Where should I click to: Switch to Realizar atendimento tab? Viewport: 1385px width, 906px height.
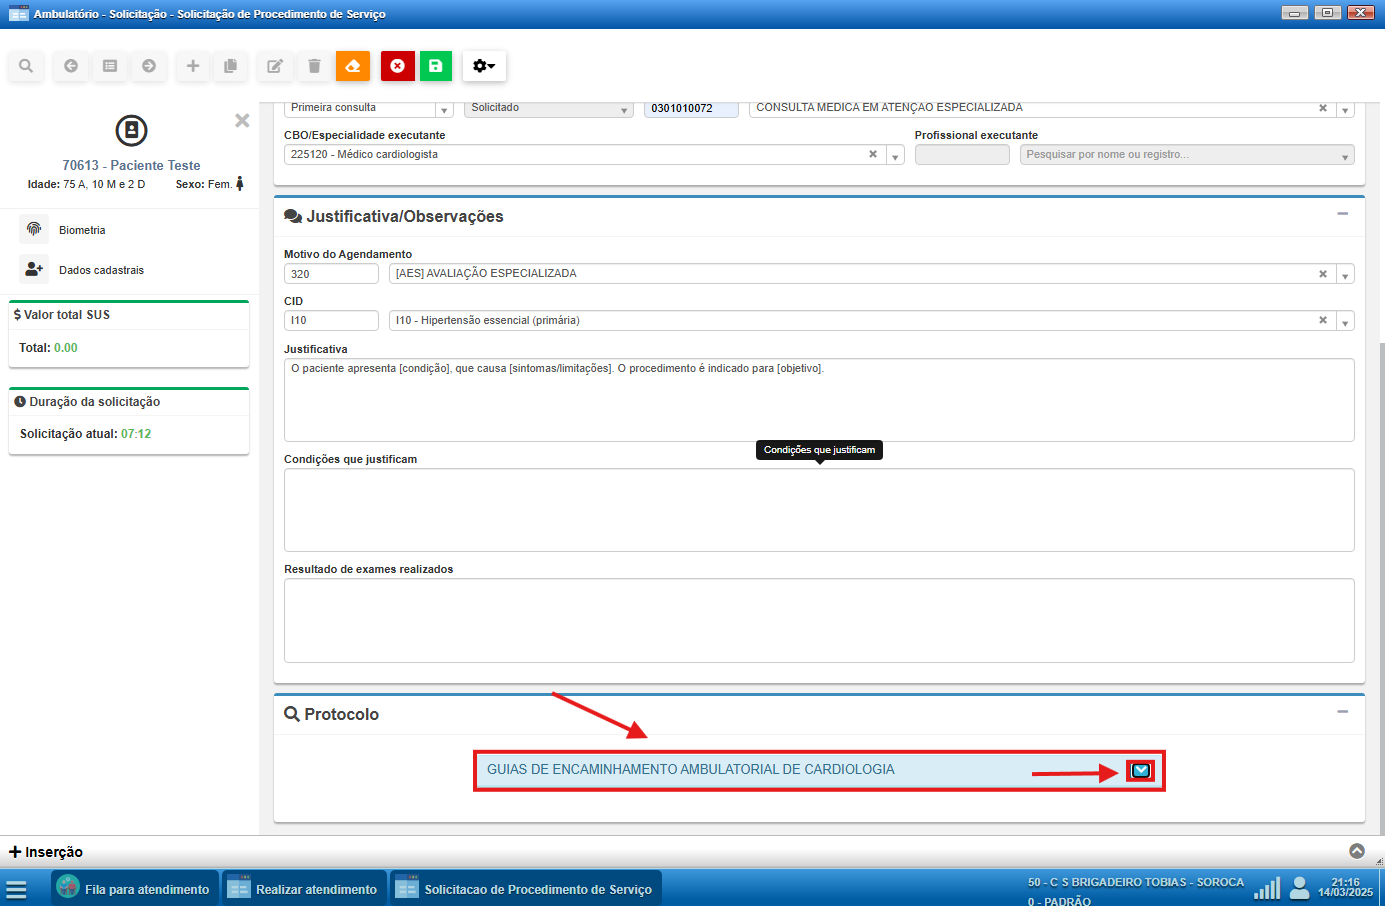coord(304,889)
